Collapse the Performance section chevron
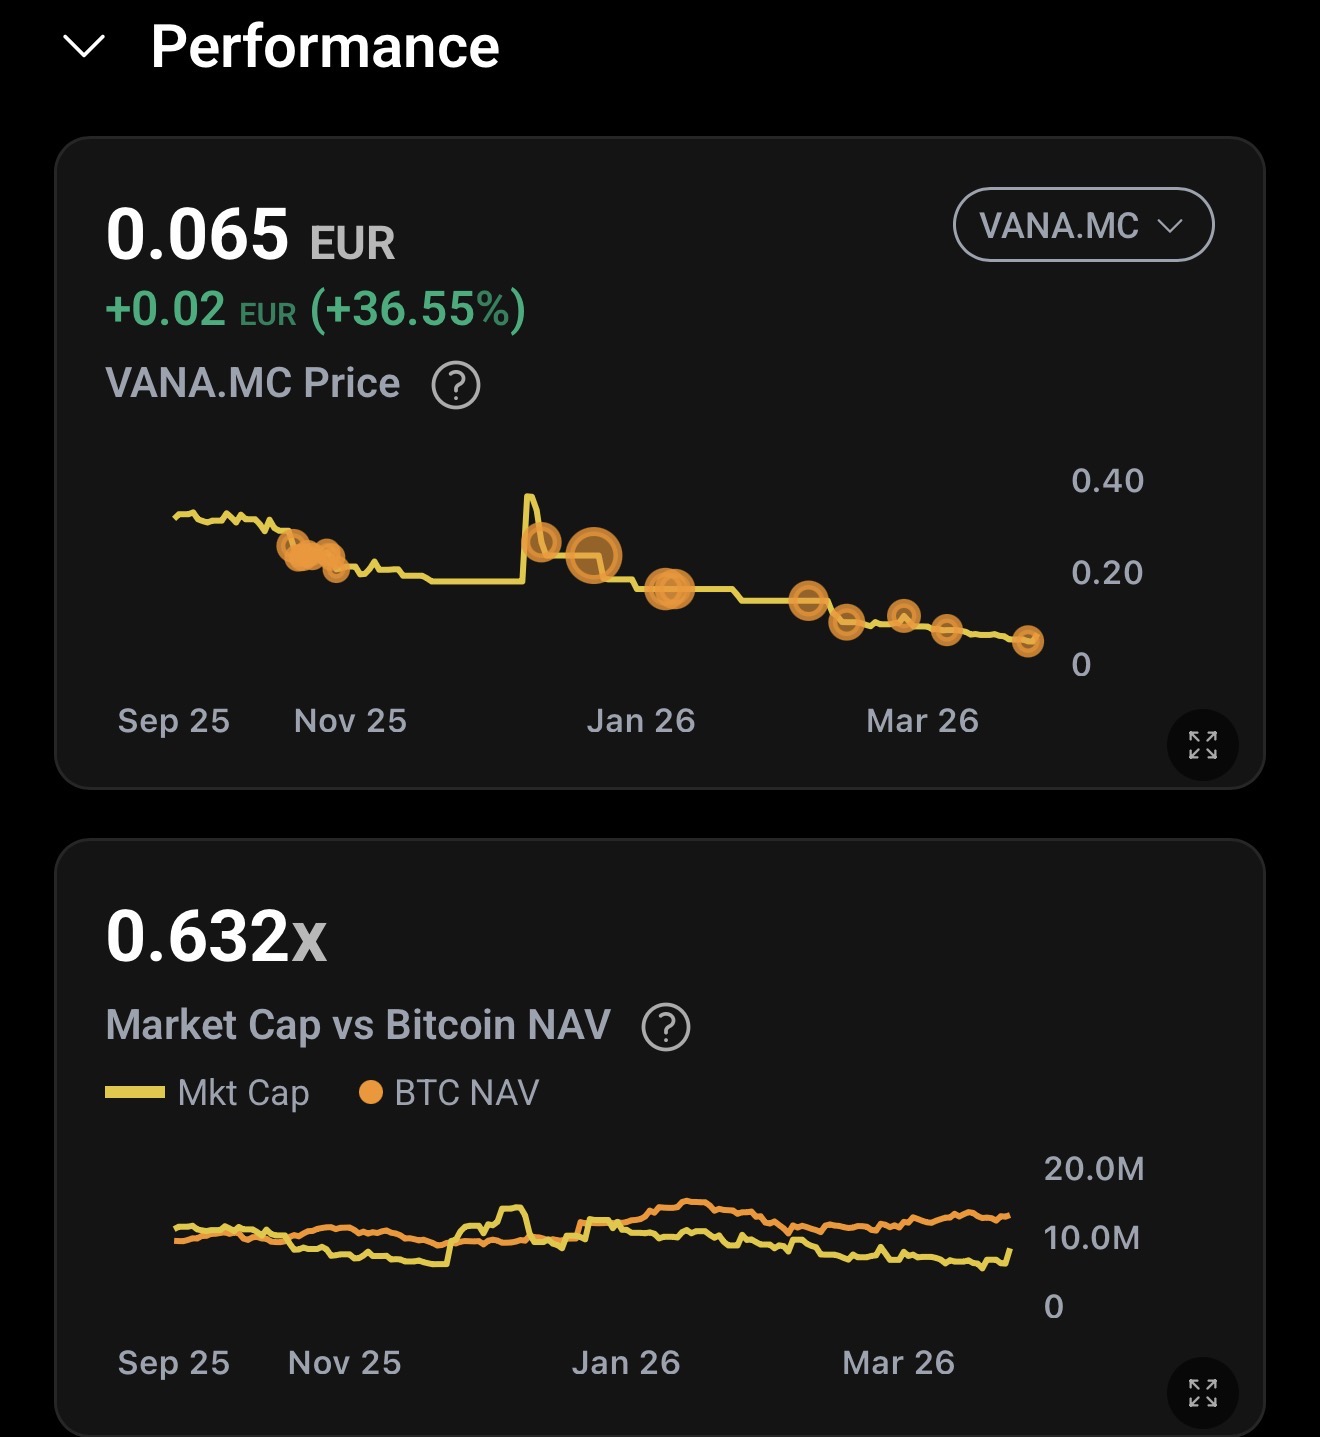Image resolution: width=1320 pixels, height=1437 pixels. 84,46
